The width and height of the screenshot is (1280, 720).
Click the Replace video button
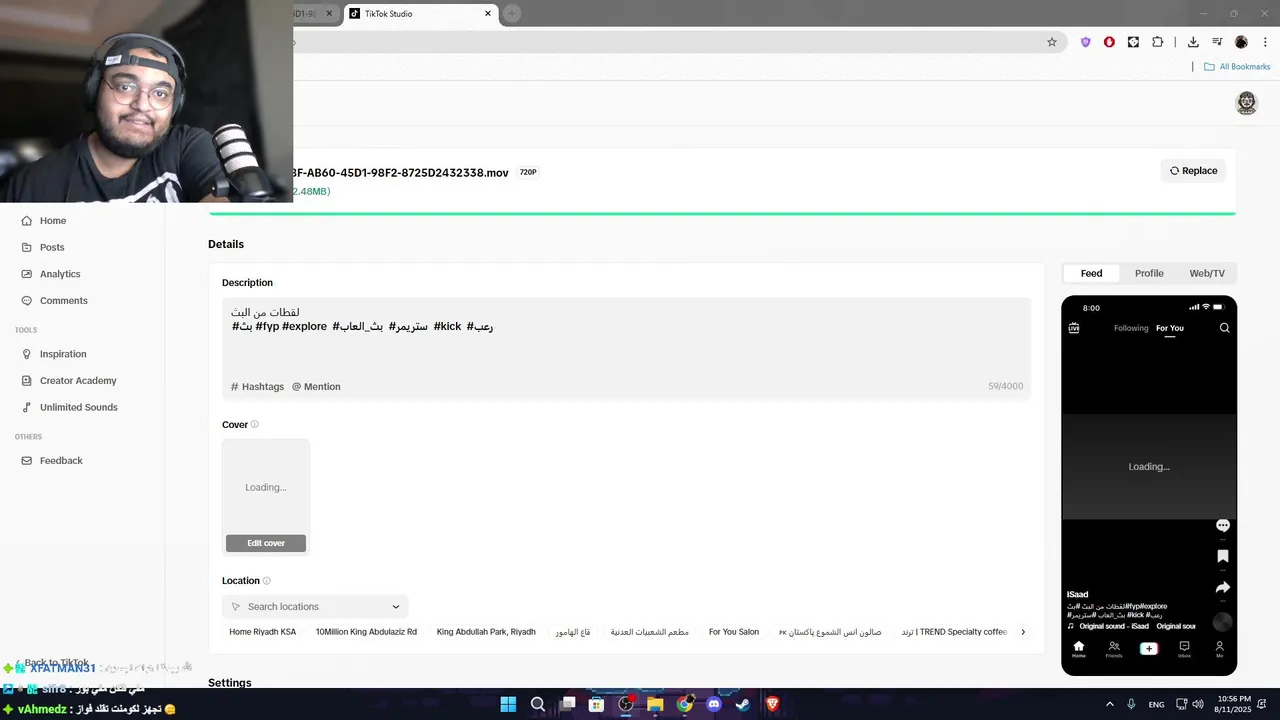(x=1193, y=171)
